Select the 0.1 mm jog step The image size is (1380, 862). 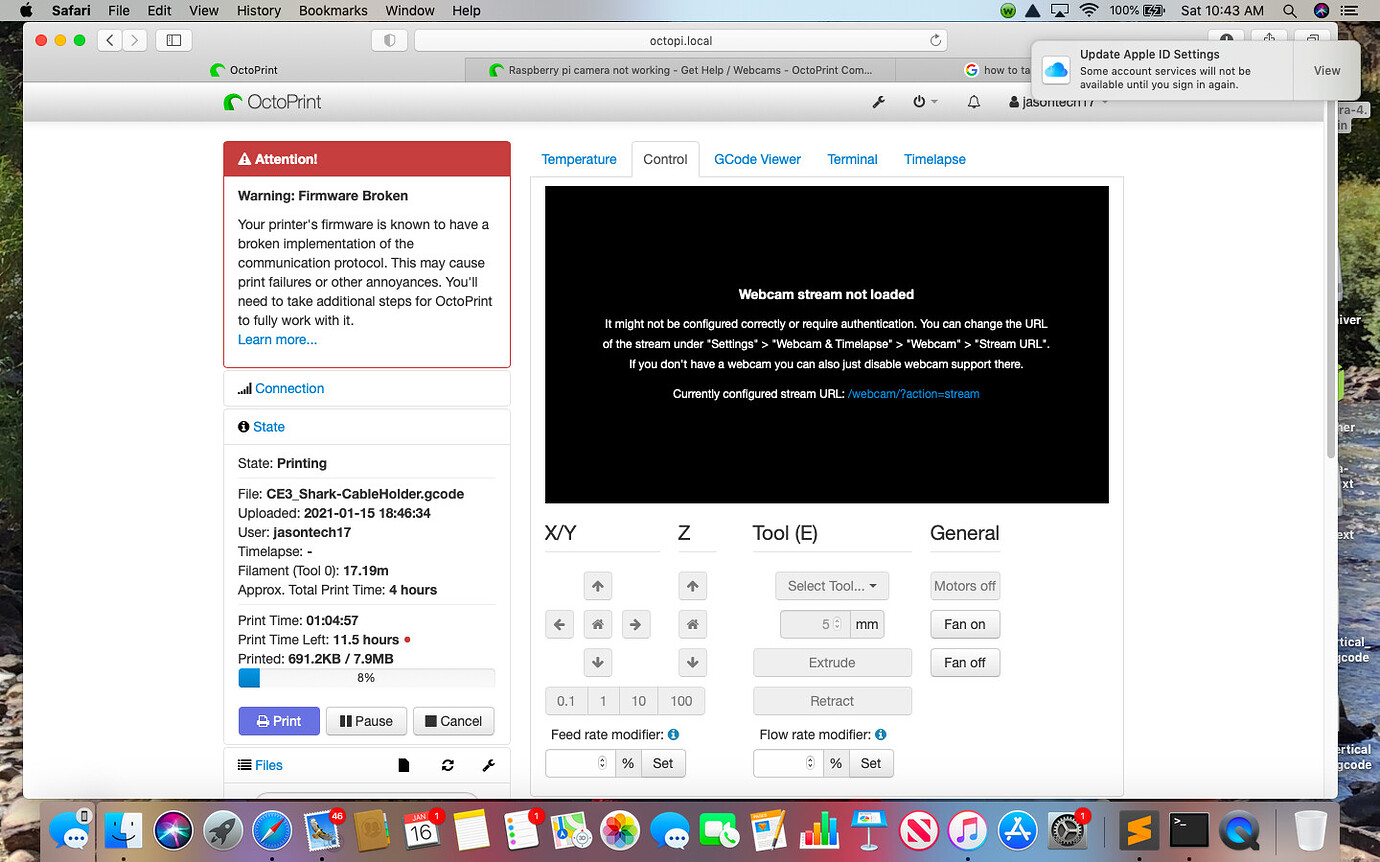(x=566, y=701)
